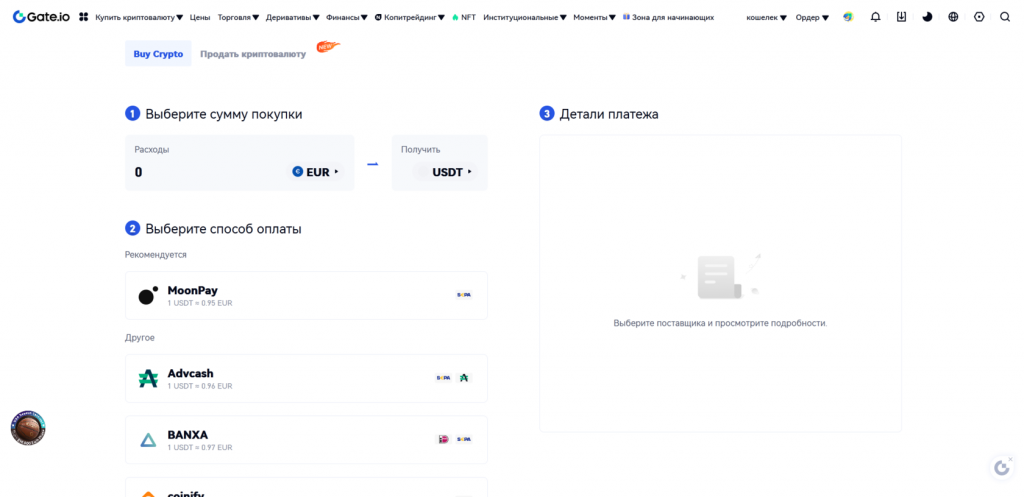Screen dimensions: 1024x497
Task: Open the Цены link
Action: (200, 17)
